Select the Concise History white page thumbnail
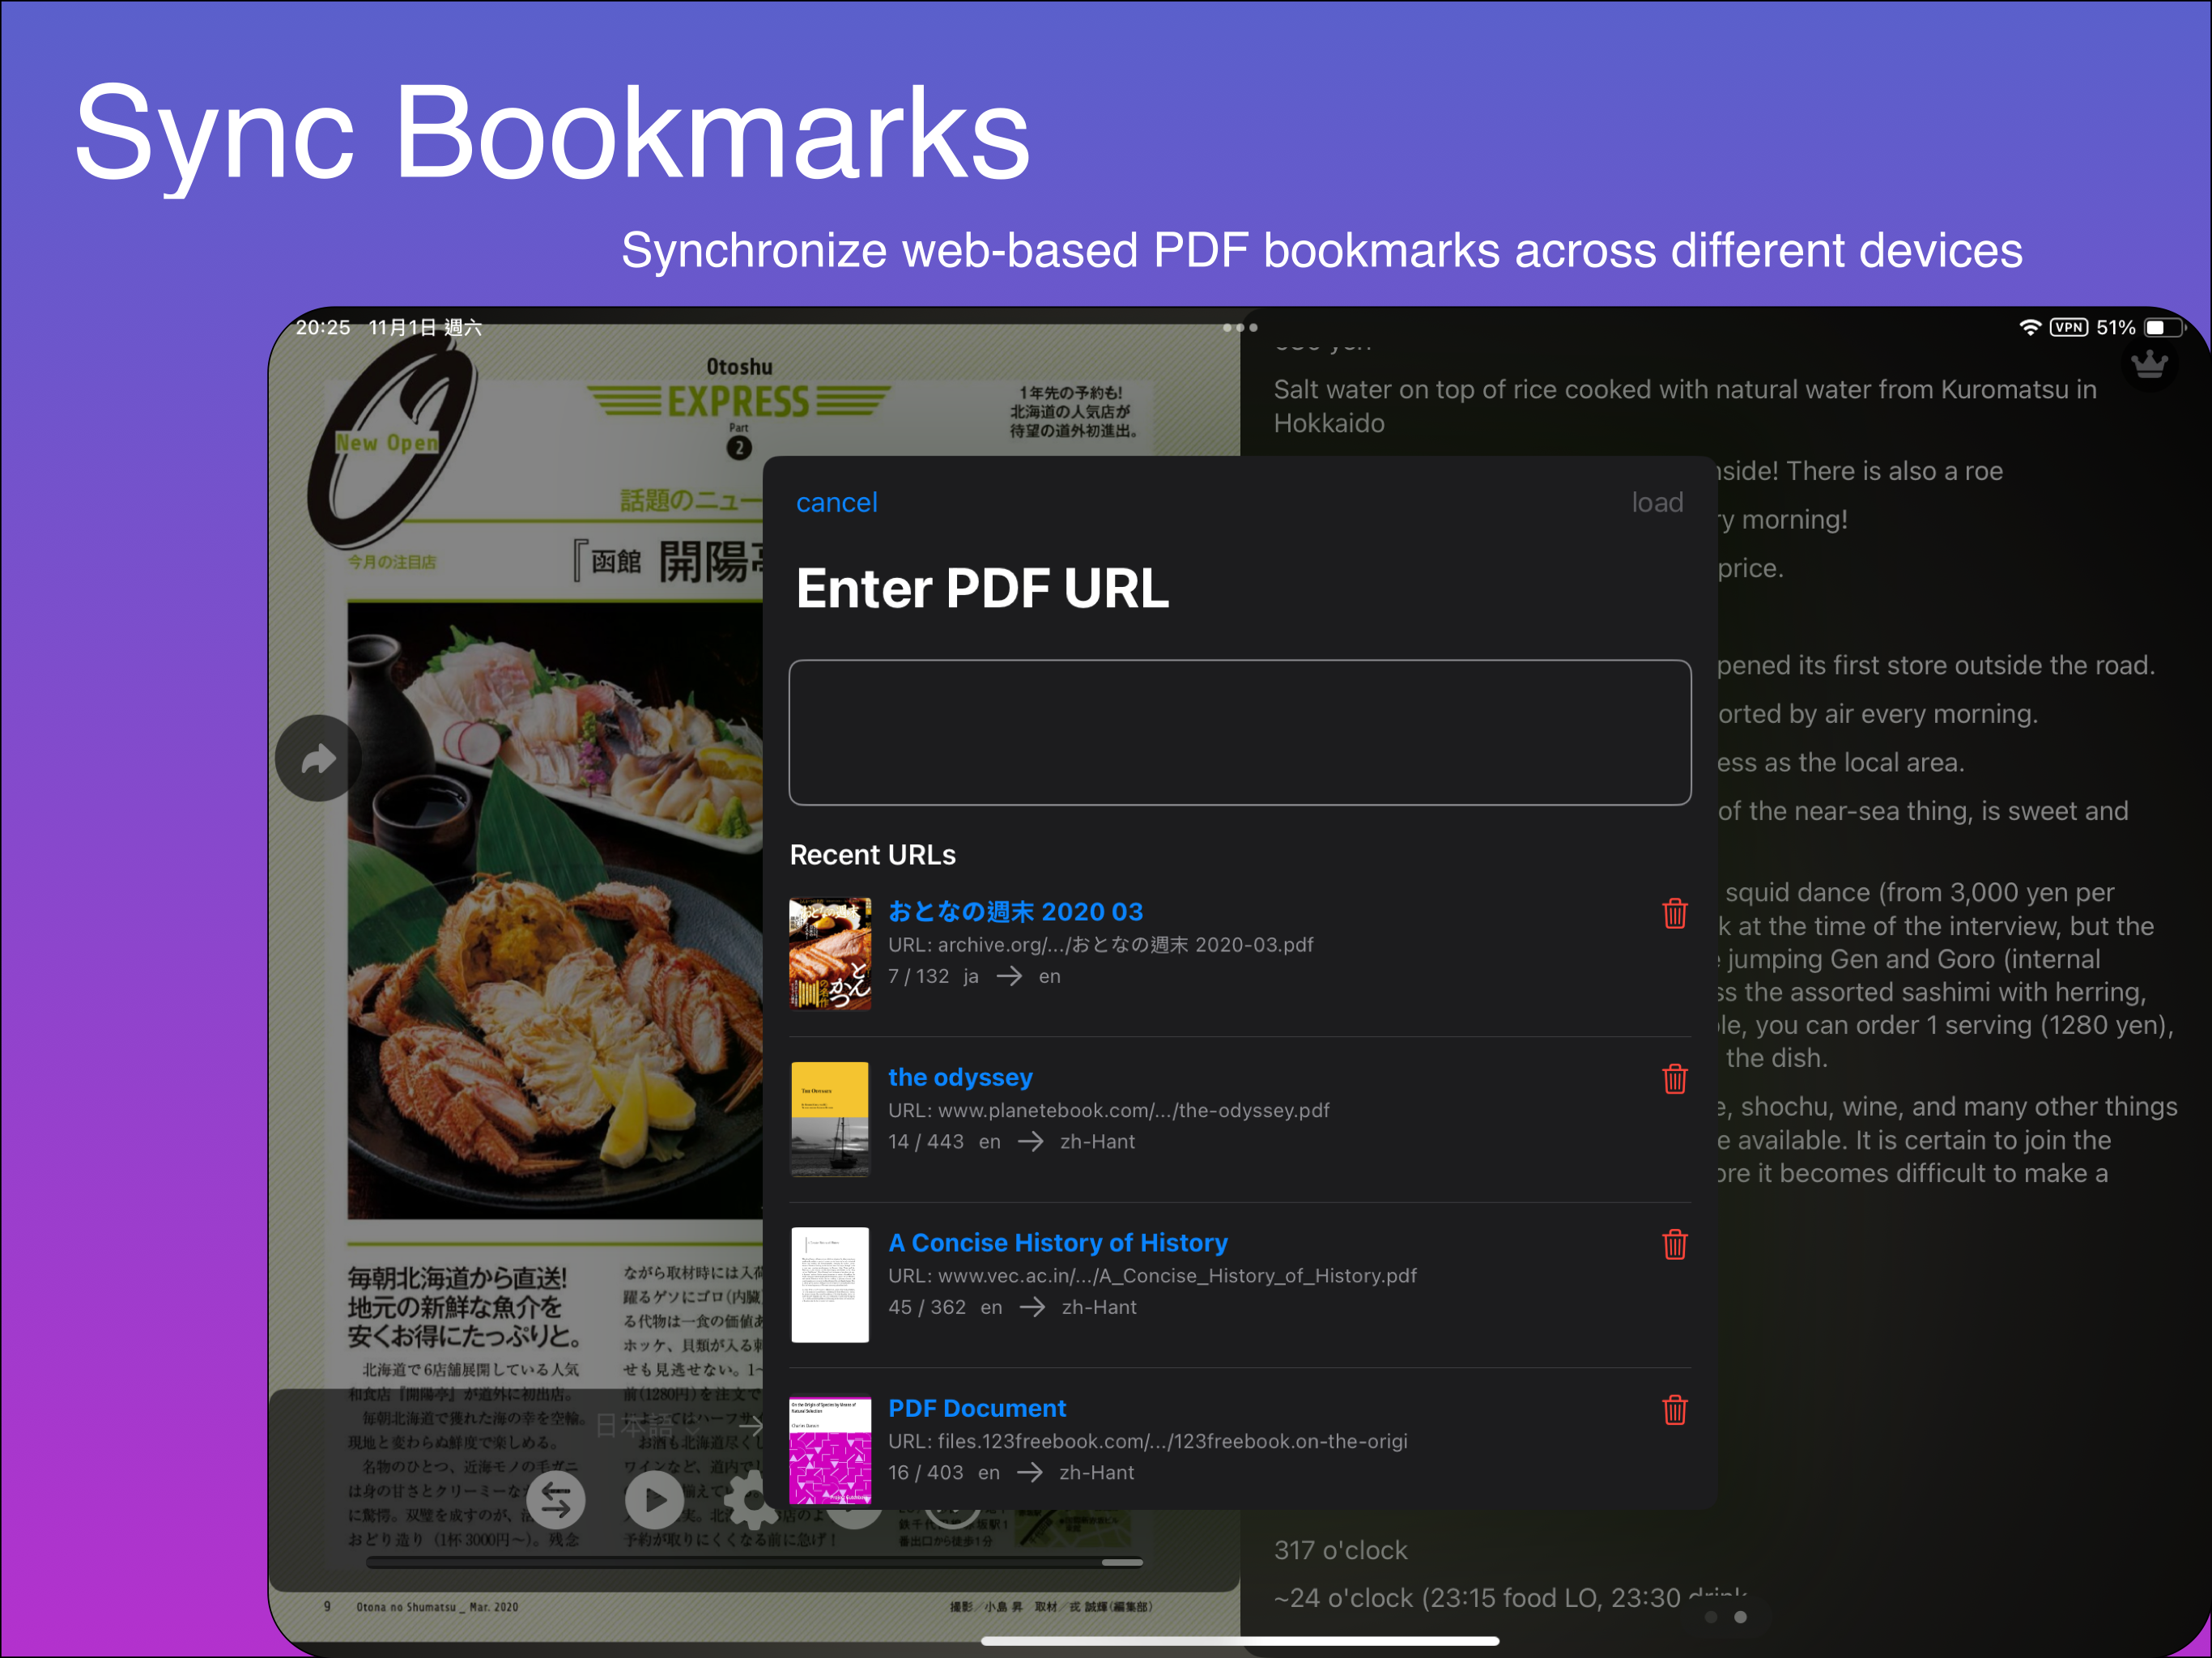 pos(830,1285)
